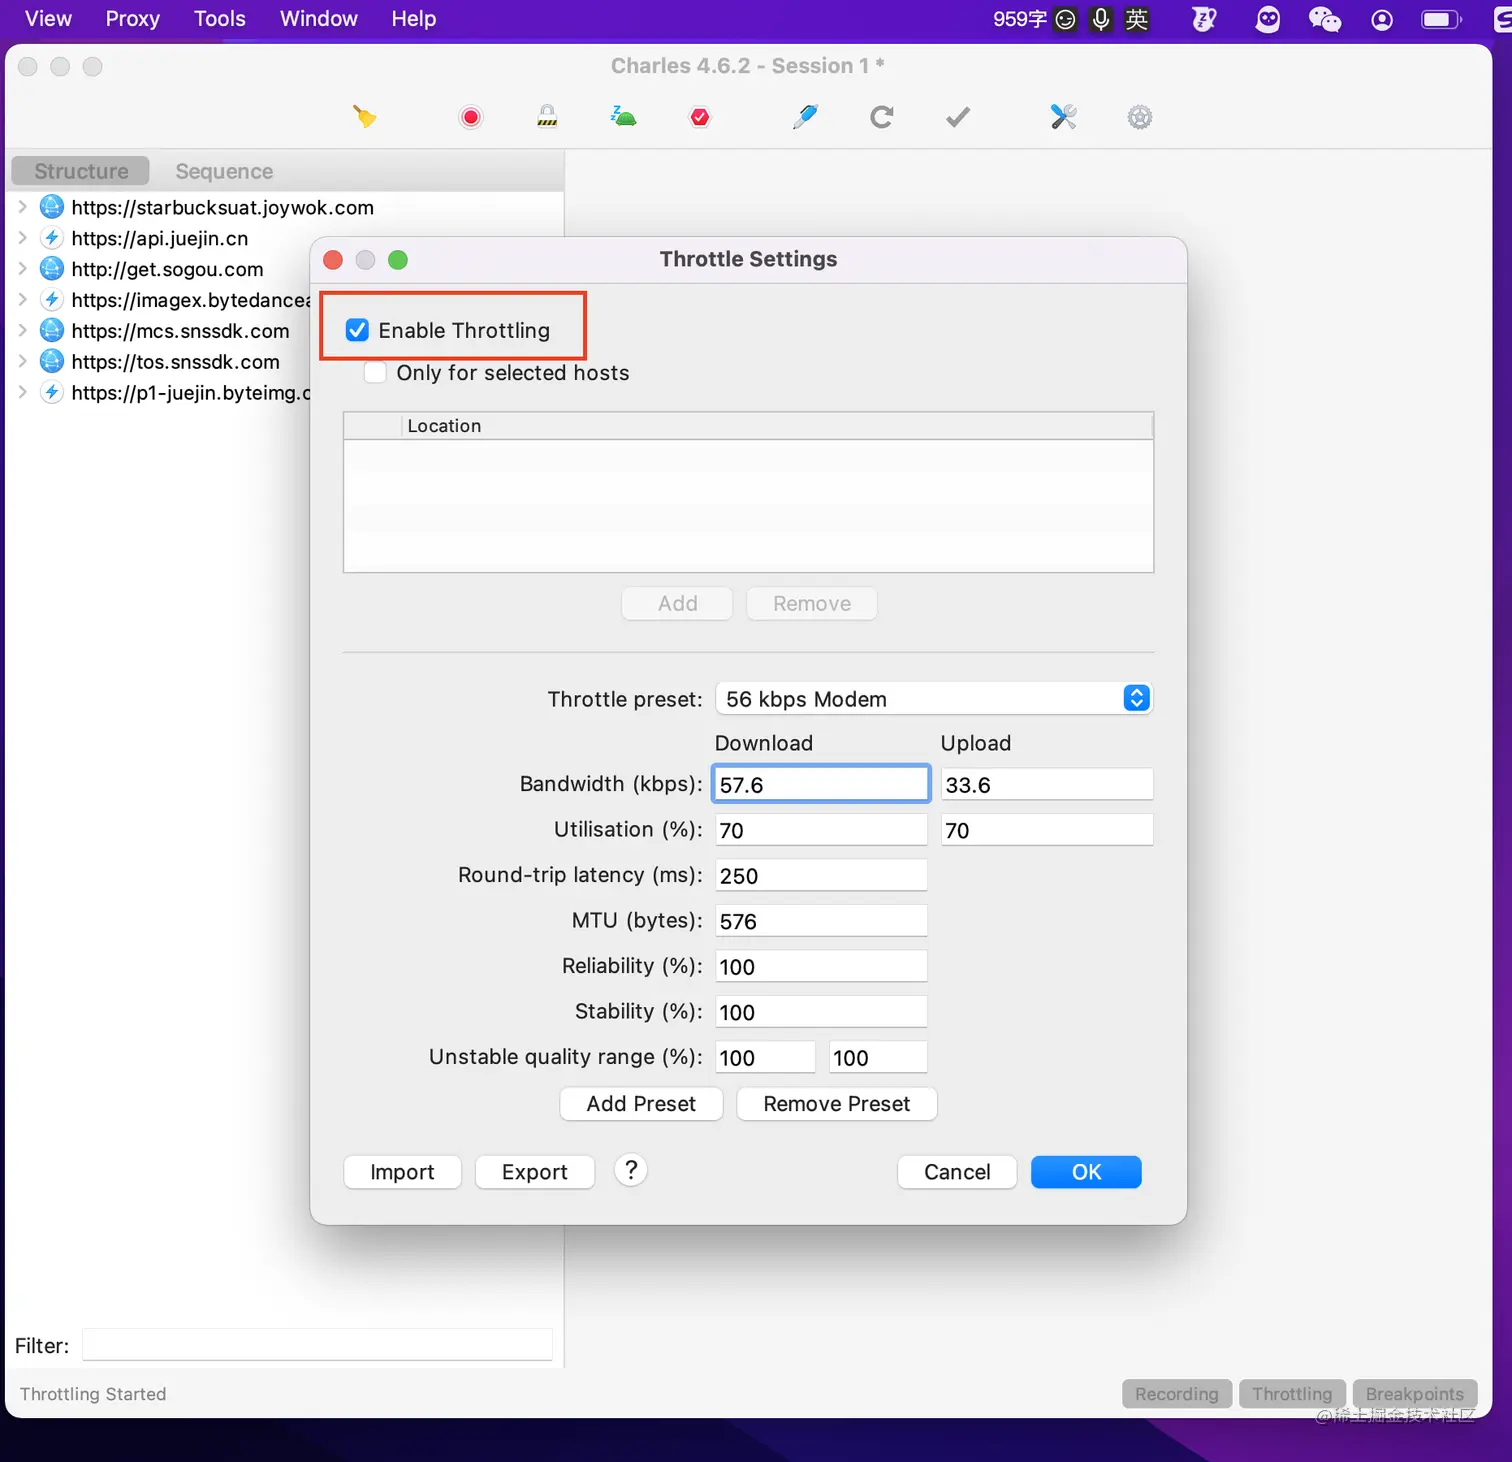Toggle the turtle Throttling icon
This screenshot has width=1512, height=1462.
(623, 116)
